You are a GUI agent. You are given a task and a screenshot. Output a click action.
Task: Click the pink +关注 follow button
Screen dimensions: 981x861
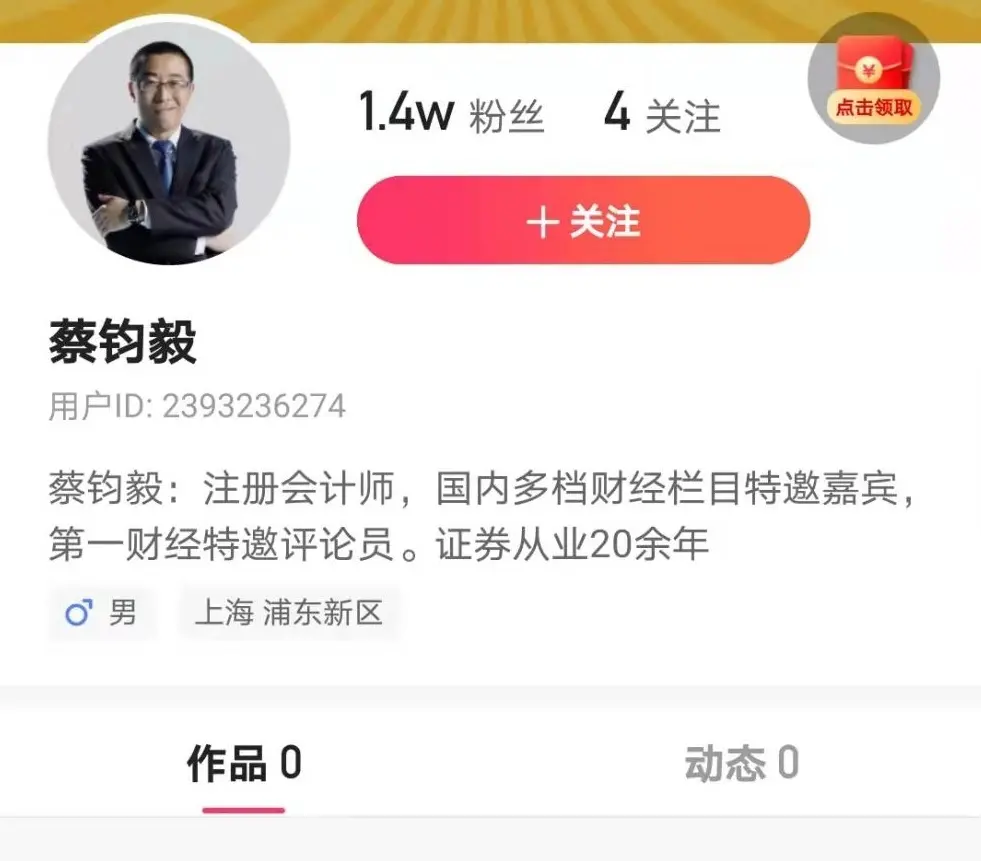coord(584,220)
